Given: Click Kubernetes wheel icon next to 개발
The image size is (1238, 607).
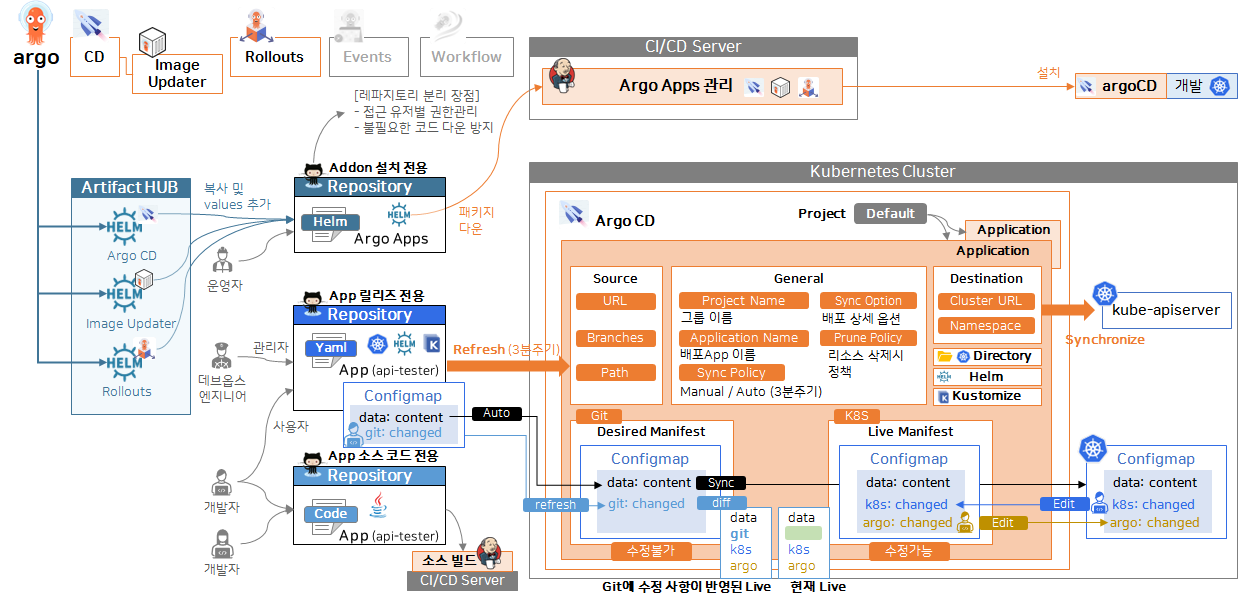Looking at the screenshot, I should (1218, 86).
